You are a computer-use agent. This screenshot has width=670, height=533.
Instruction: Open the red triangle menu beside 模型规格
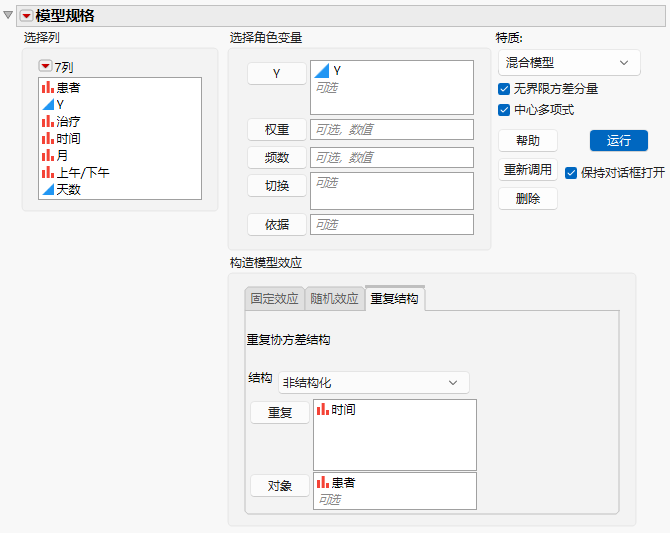[x=26, y=16]
